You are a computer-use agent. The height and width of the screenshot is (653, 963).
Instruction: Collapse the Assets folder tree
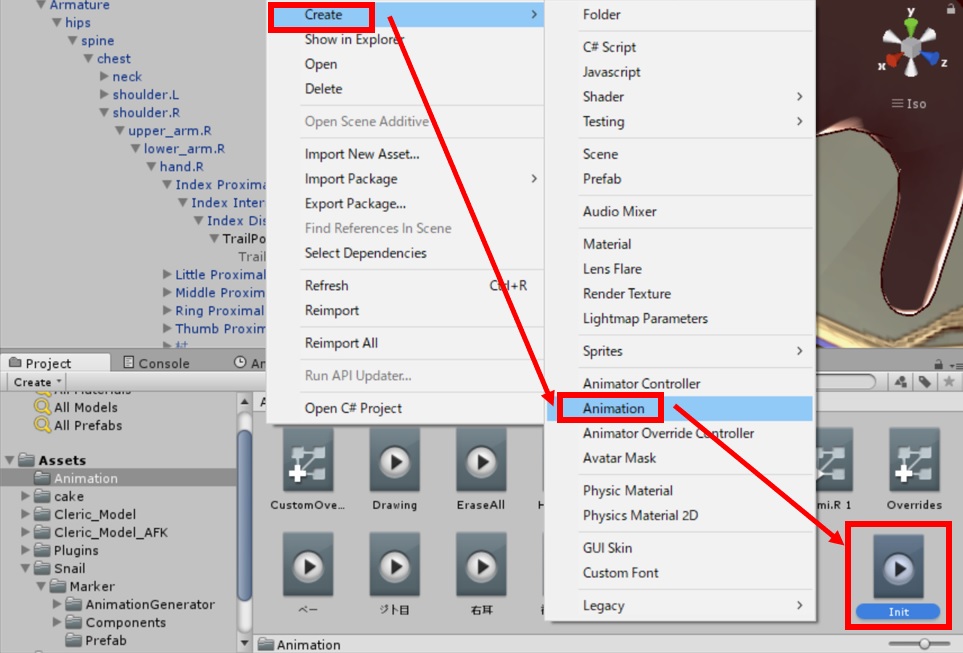point(10,461)
